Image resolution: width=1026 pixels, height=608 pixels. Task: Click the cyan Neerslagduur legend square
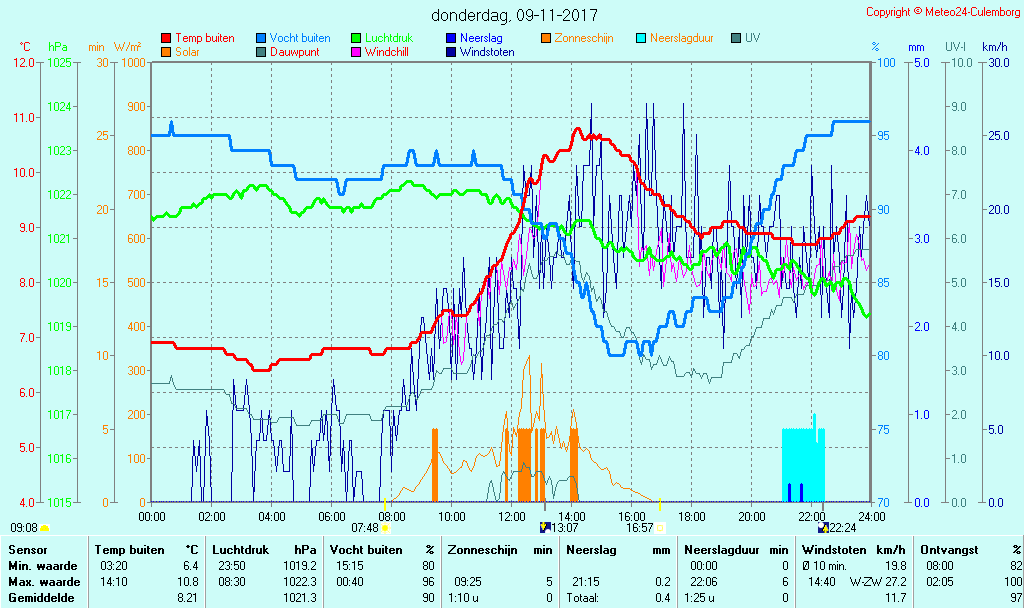pyautogui.click(x=642, y=38)
